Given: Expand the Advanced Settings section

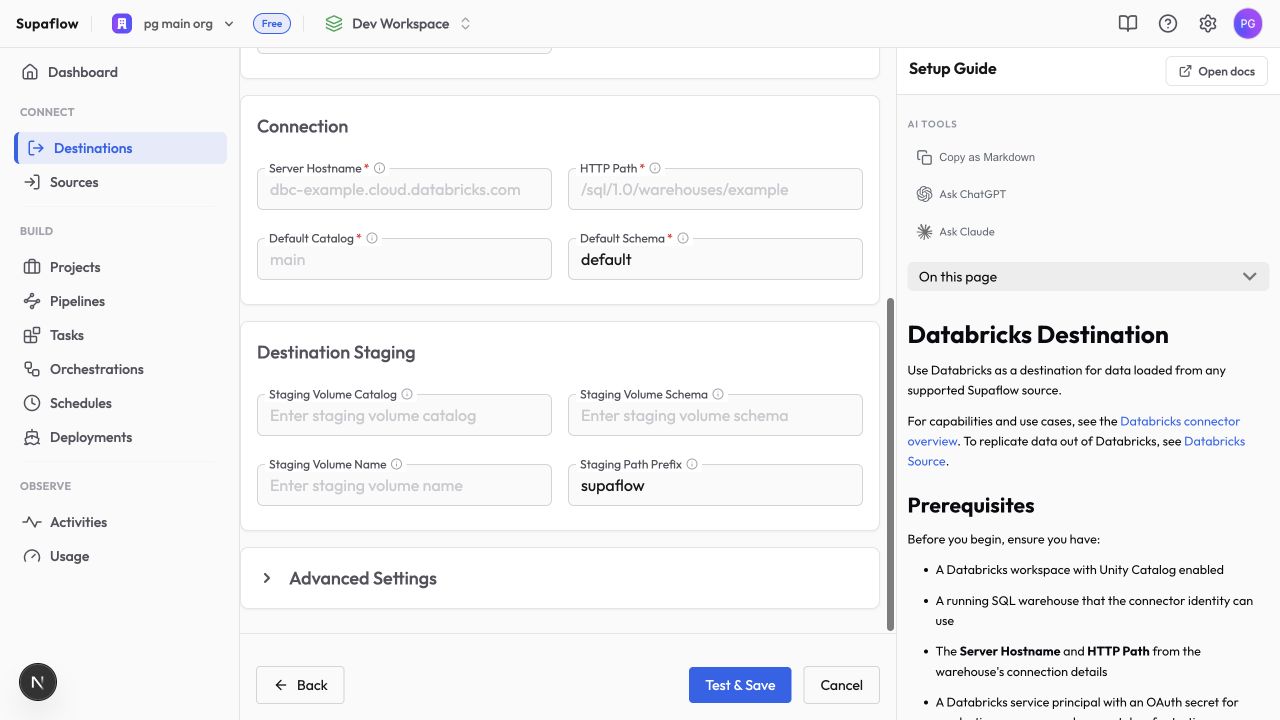Looking at the screenshot, I should click(560, 578).
